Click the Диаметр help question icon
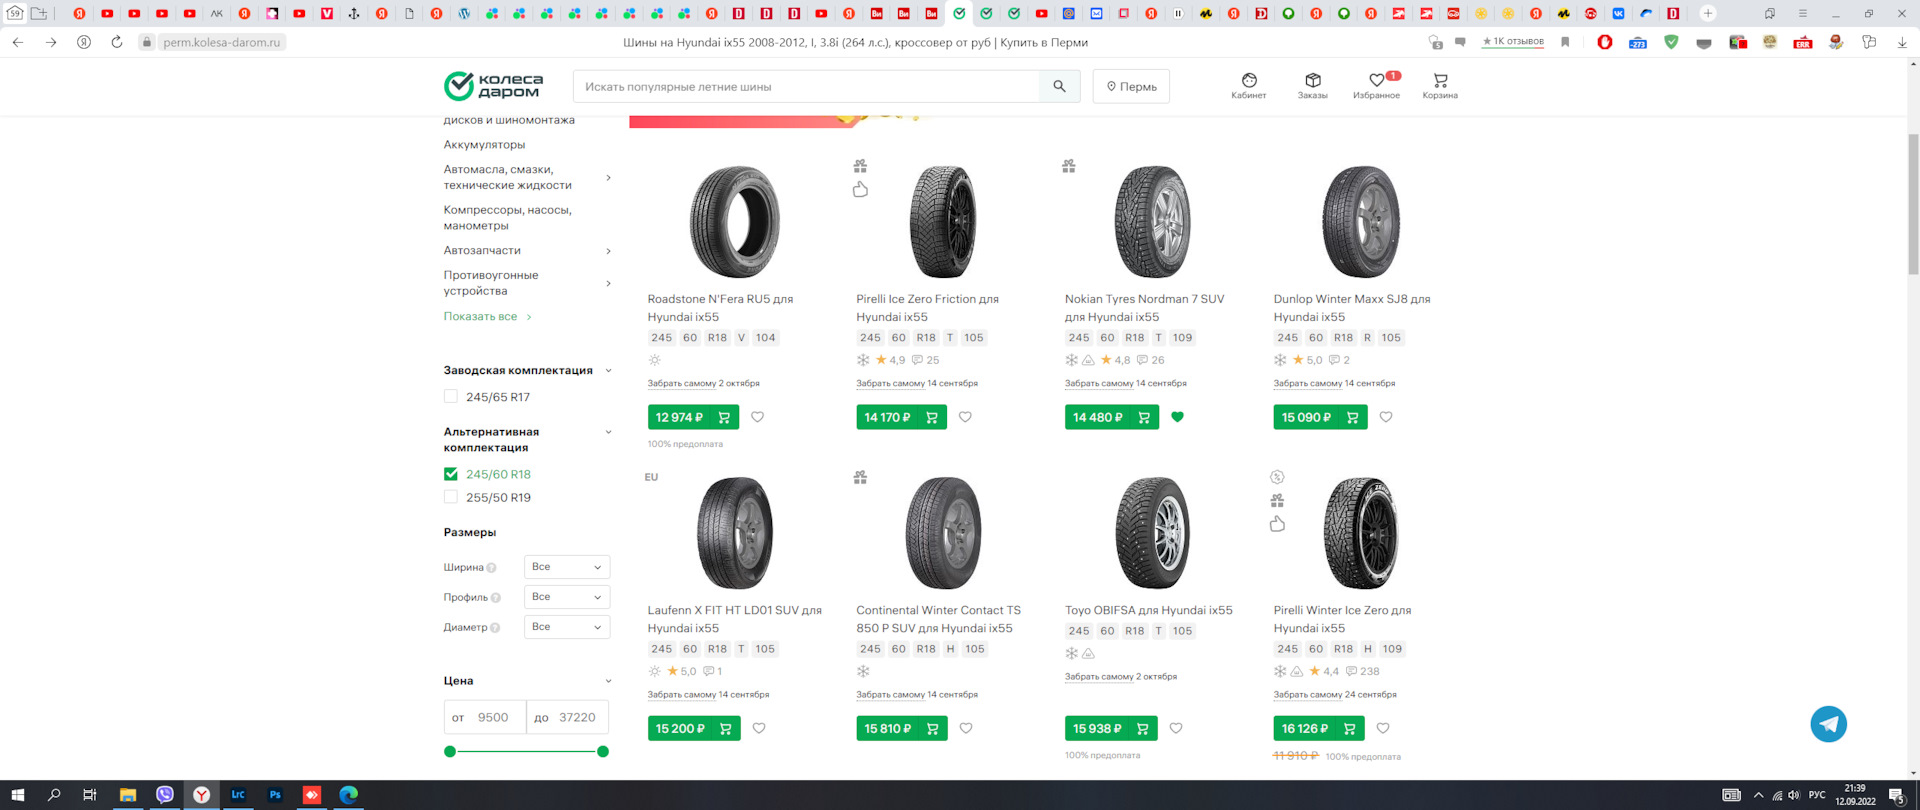Image resolution: width=1920 pixels, height=810 pixels. coord(495,628)
